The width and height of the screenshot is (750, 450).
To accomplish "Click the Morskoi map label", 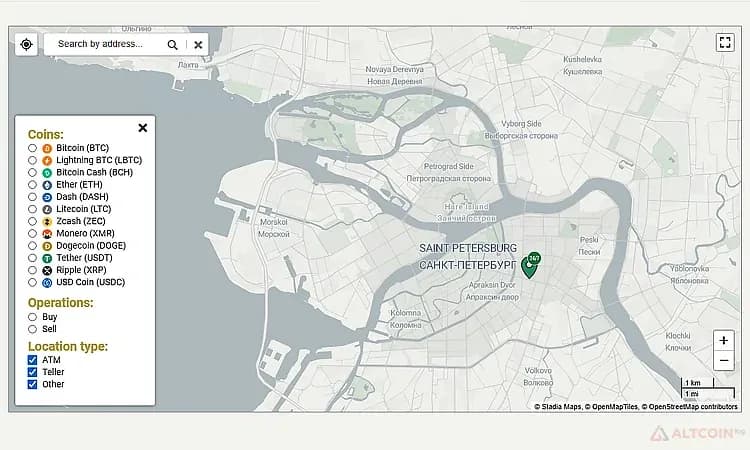I will pyautogui.click(x=274, y=222).
